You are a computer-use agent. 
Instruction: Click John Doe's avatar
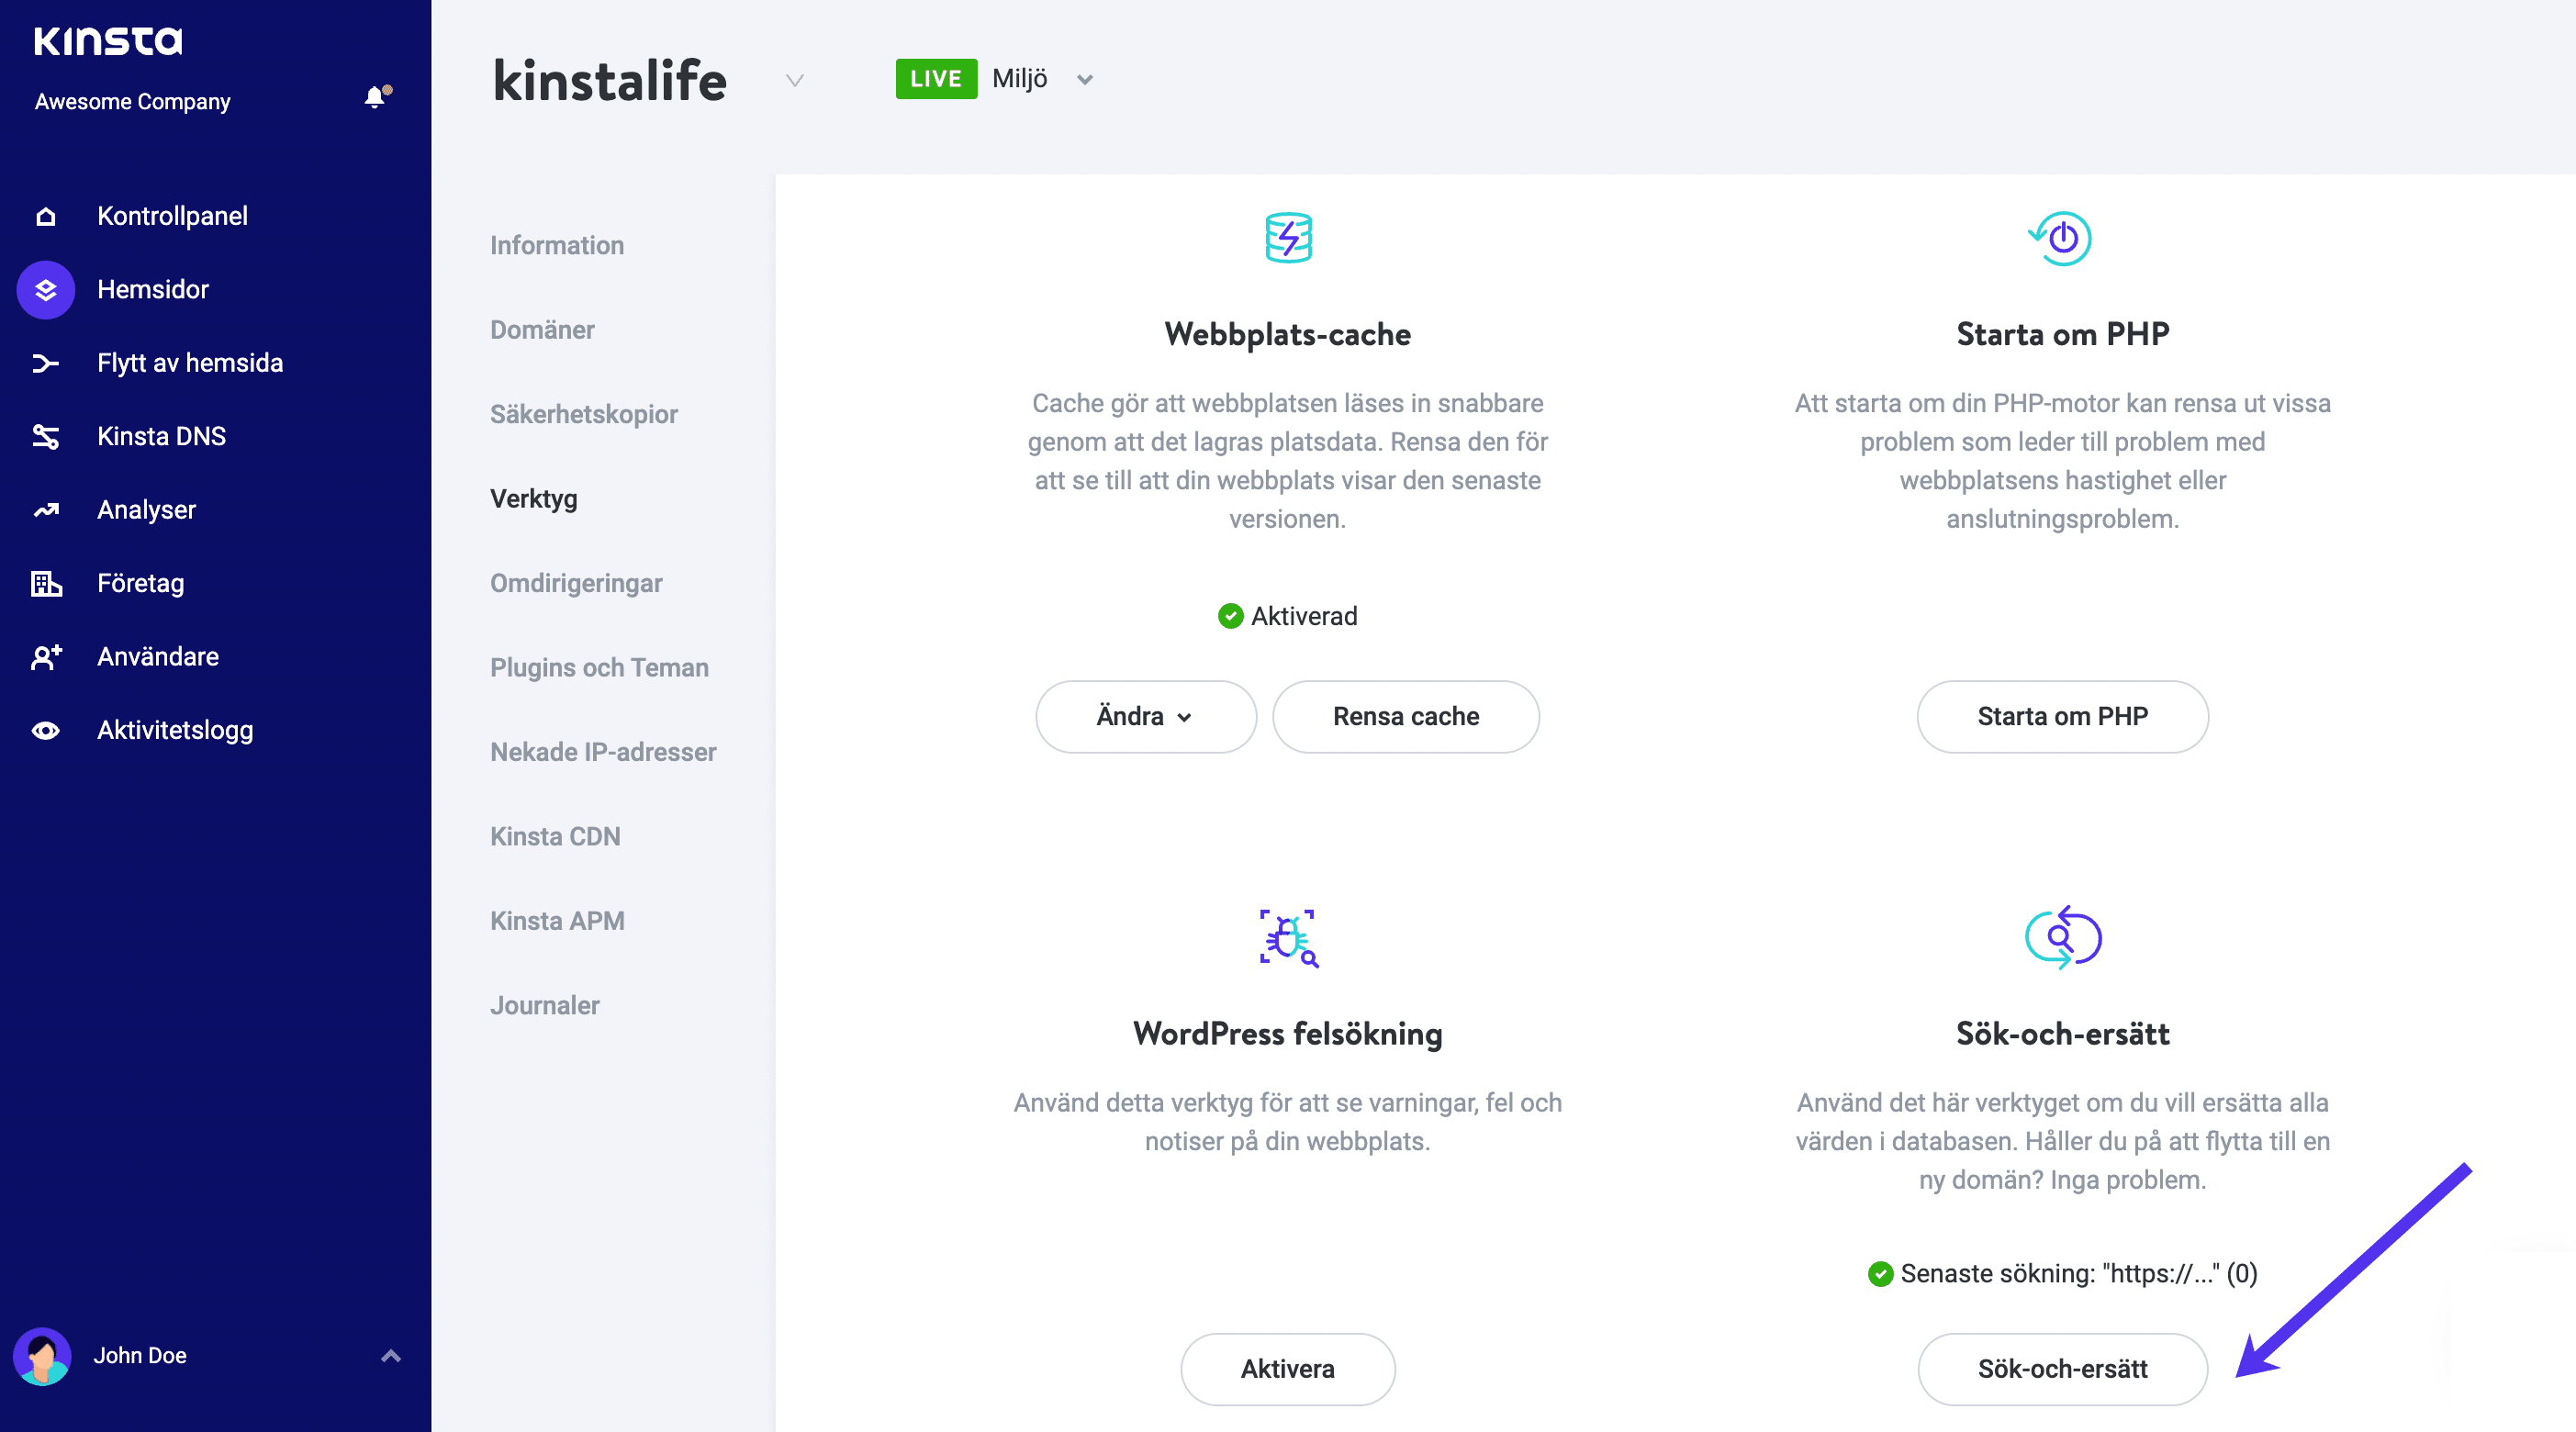42,1356
